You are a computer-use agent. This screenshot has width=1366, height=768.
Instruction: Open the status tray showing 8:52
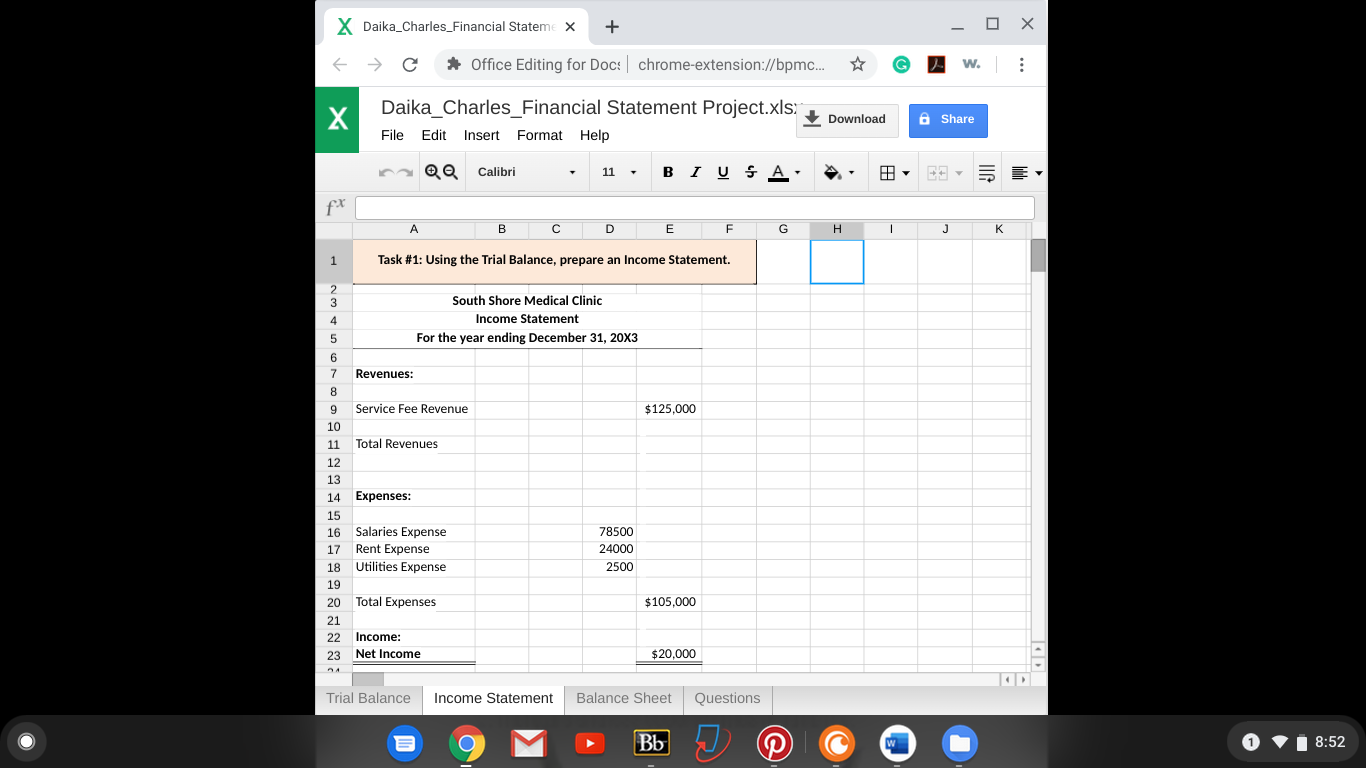pos(1293,742)
